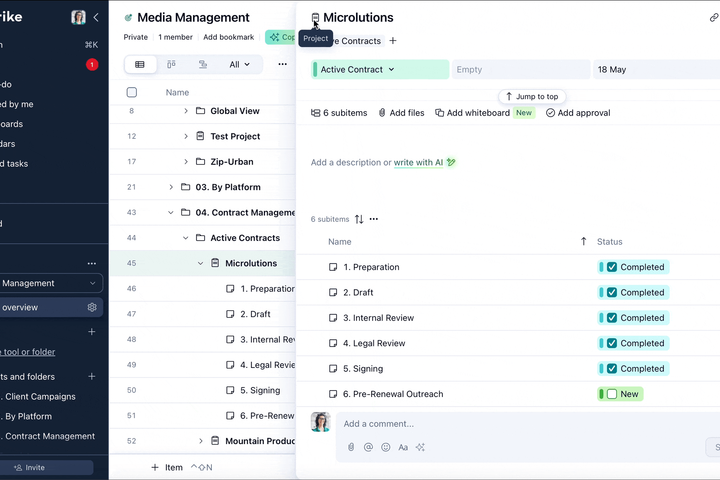Click the 18 May date field
720x480 pixels.
pos(657,69)
